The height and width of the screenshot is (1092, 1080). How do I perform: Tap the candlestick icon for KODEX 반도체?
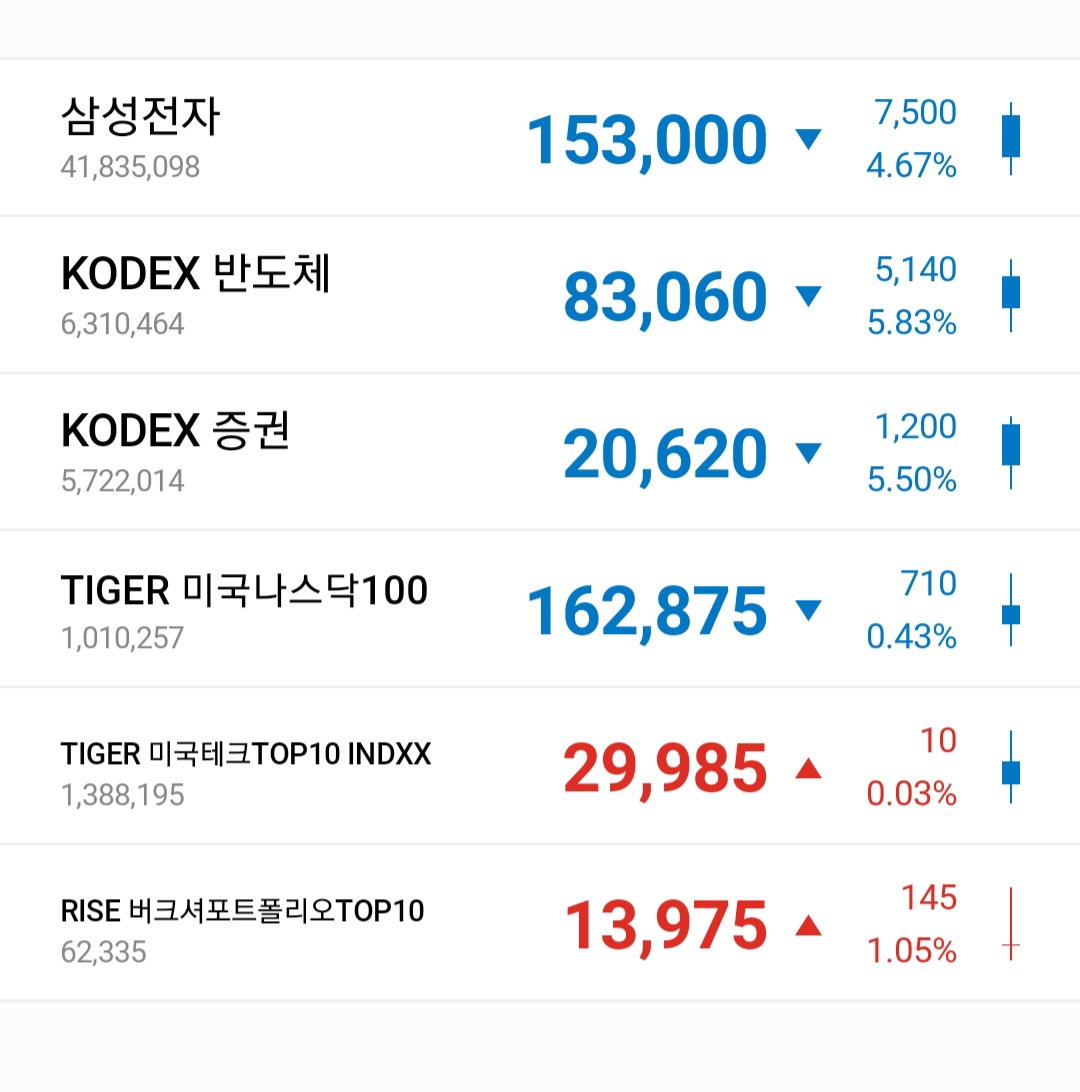[x=1011, y=295]
